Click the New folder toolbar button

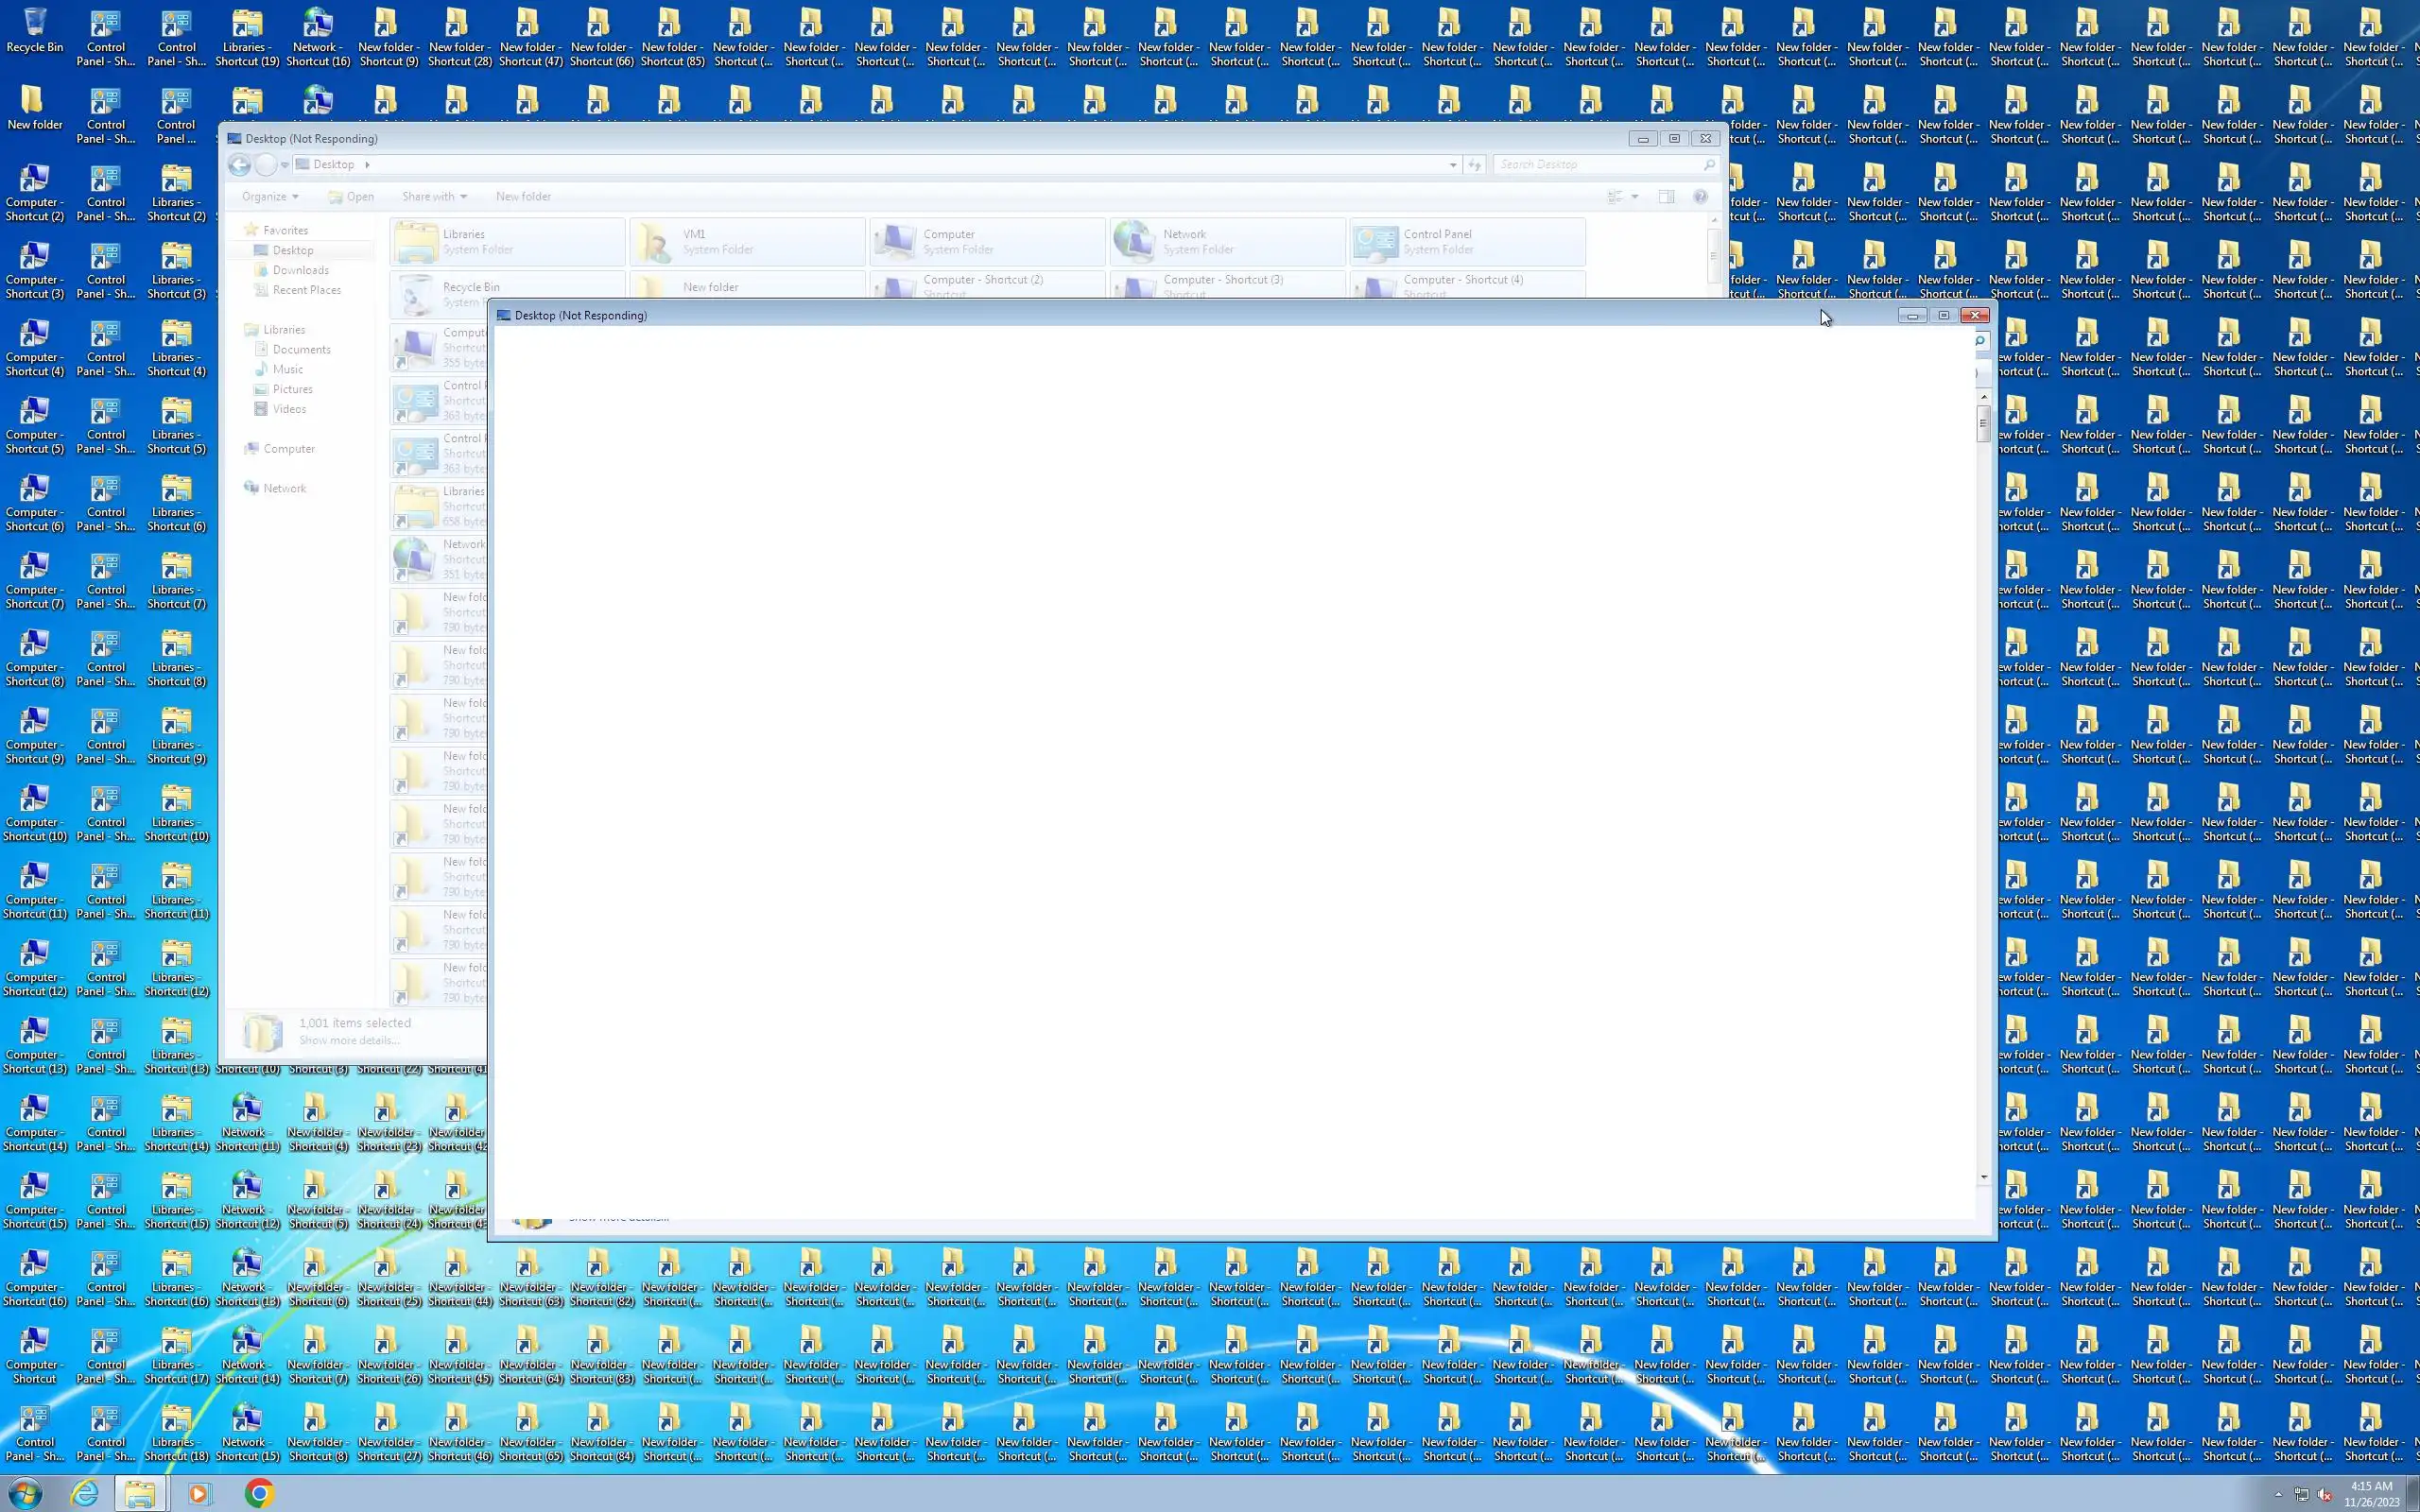coord(523,197)
